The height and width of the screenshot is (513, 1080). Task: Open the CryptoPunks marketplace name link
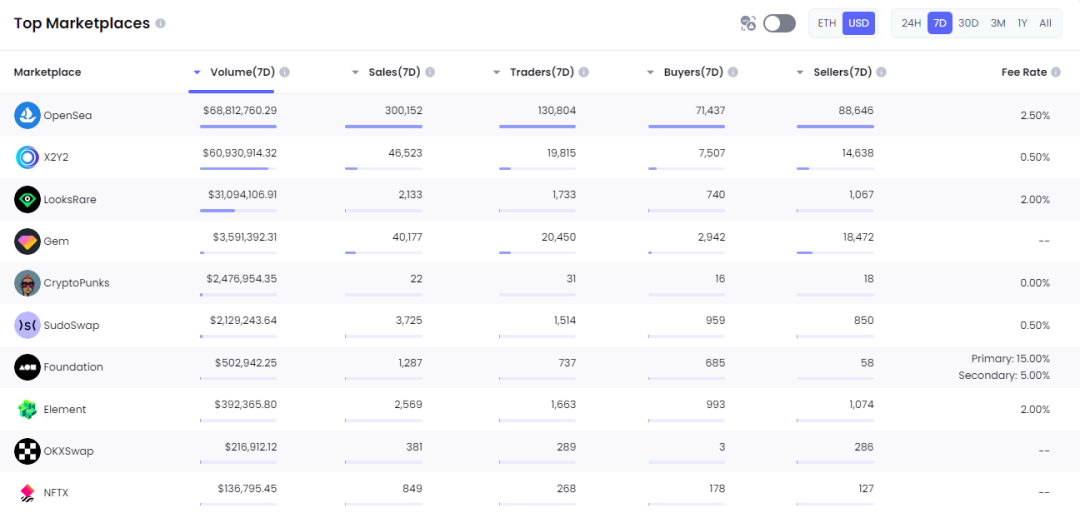click(x=76, y=283)
